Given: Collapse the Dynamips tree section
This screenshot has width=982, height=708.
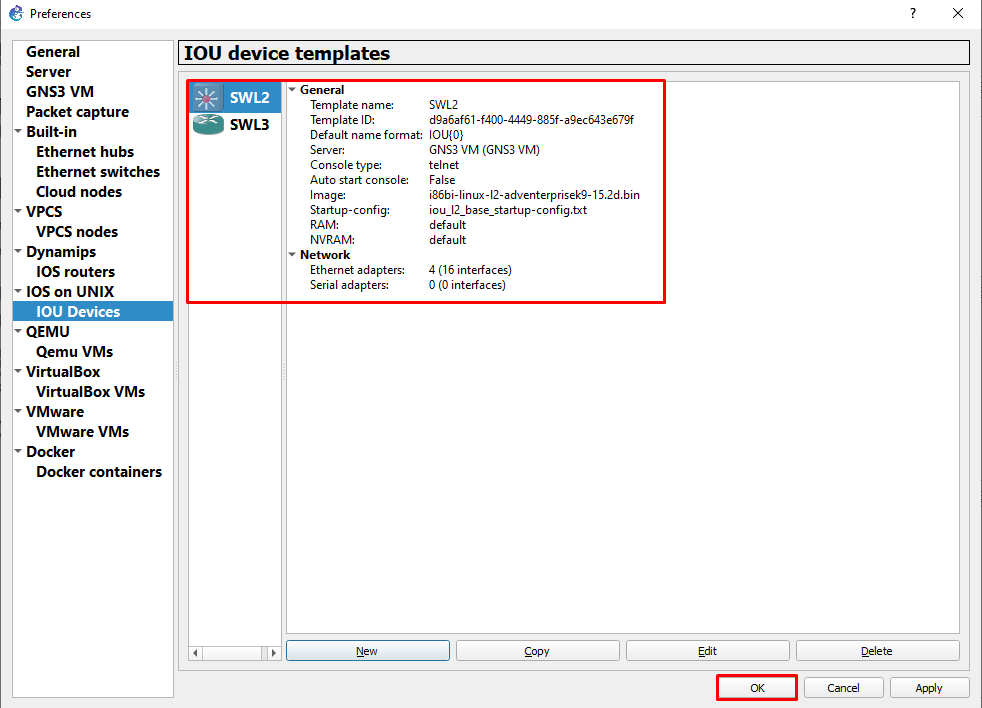Looking at the screenshot, I should [18, 251].
